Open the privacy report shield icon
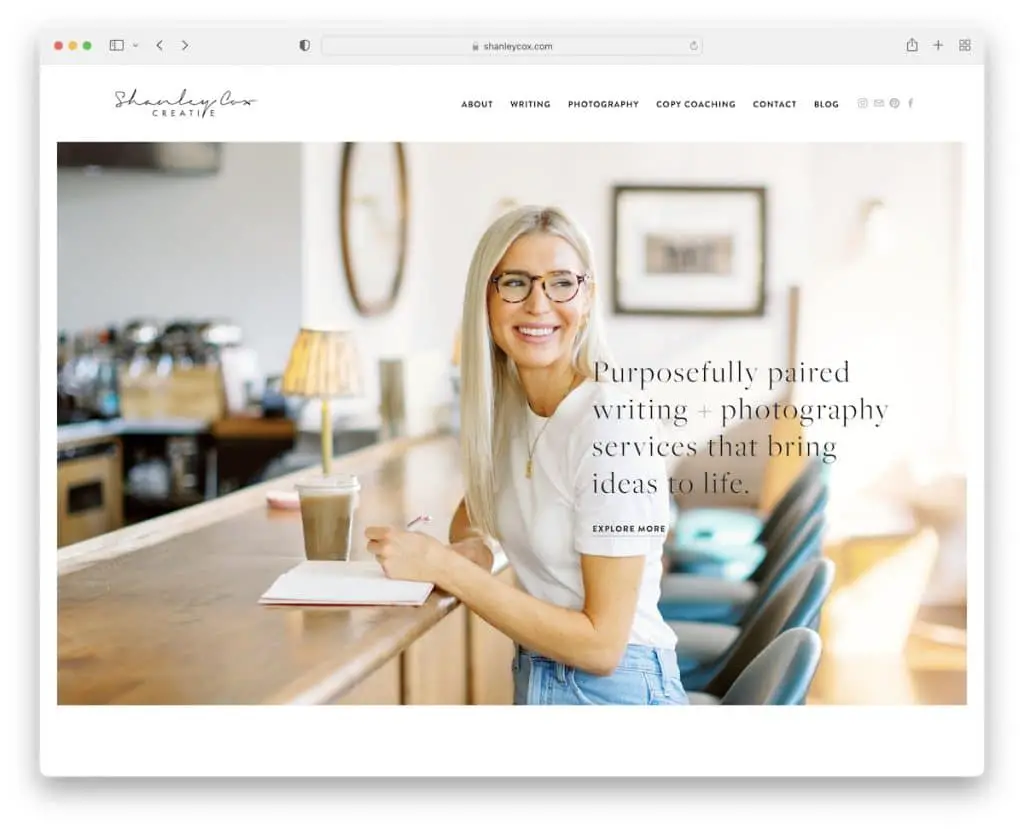This screenshot has height=829, width=1024. [x=304, y=45]
